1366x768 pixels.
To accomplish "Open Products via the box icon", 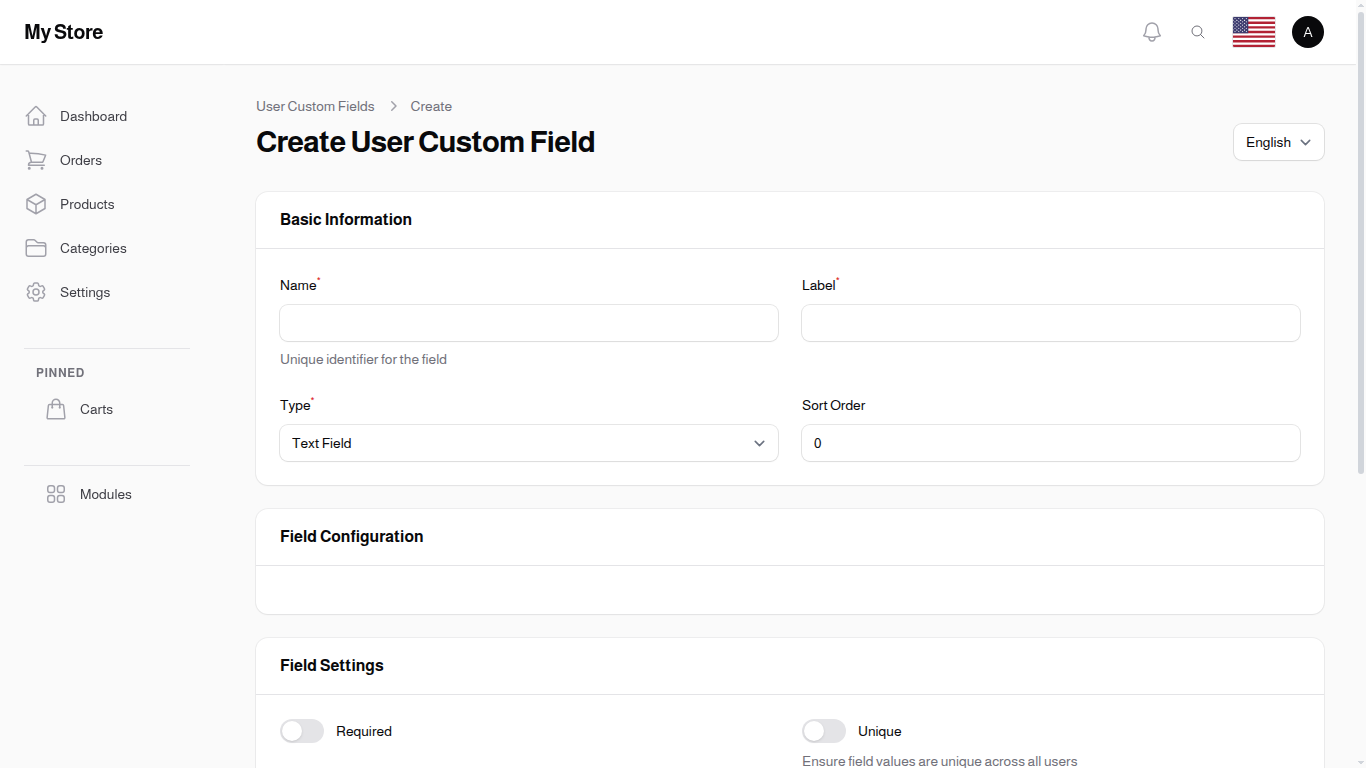I will (x=36, y=204).
